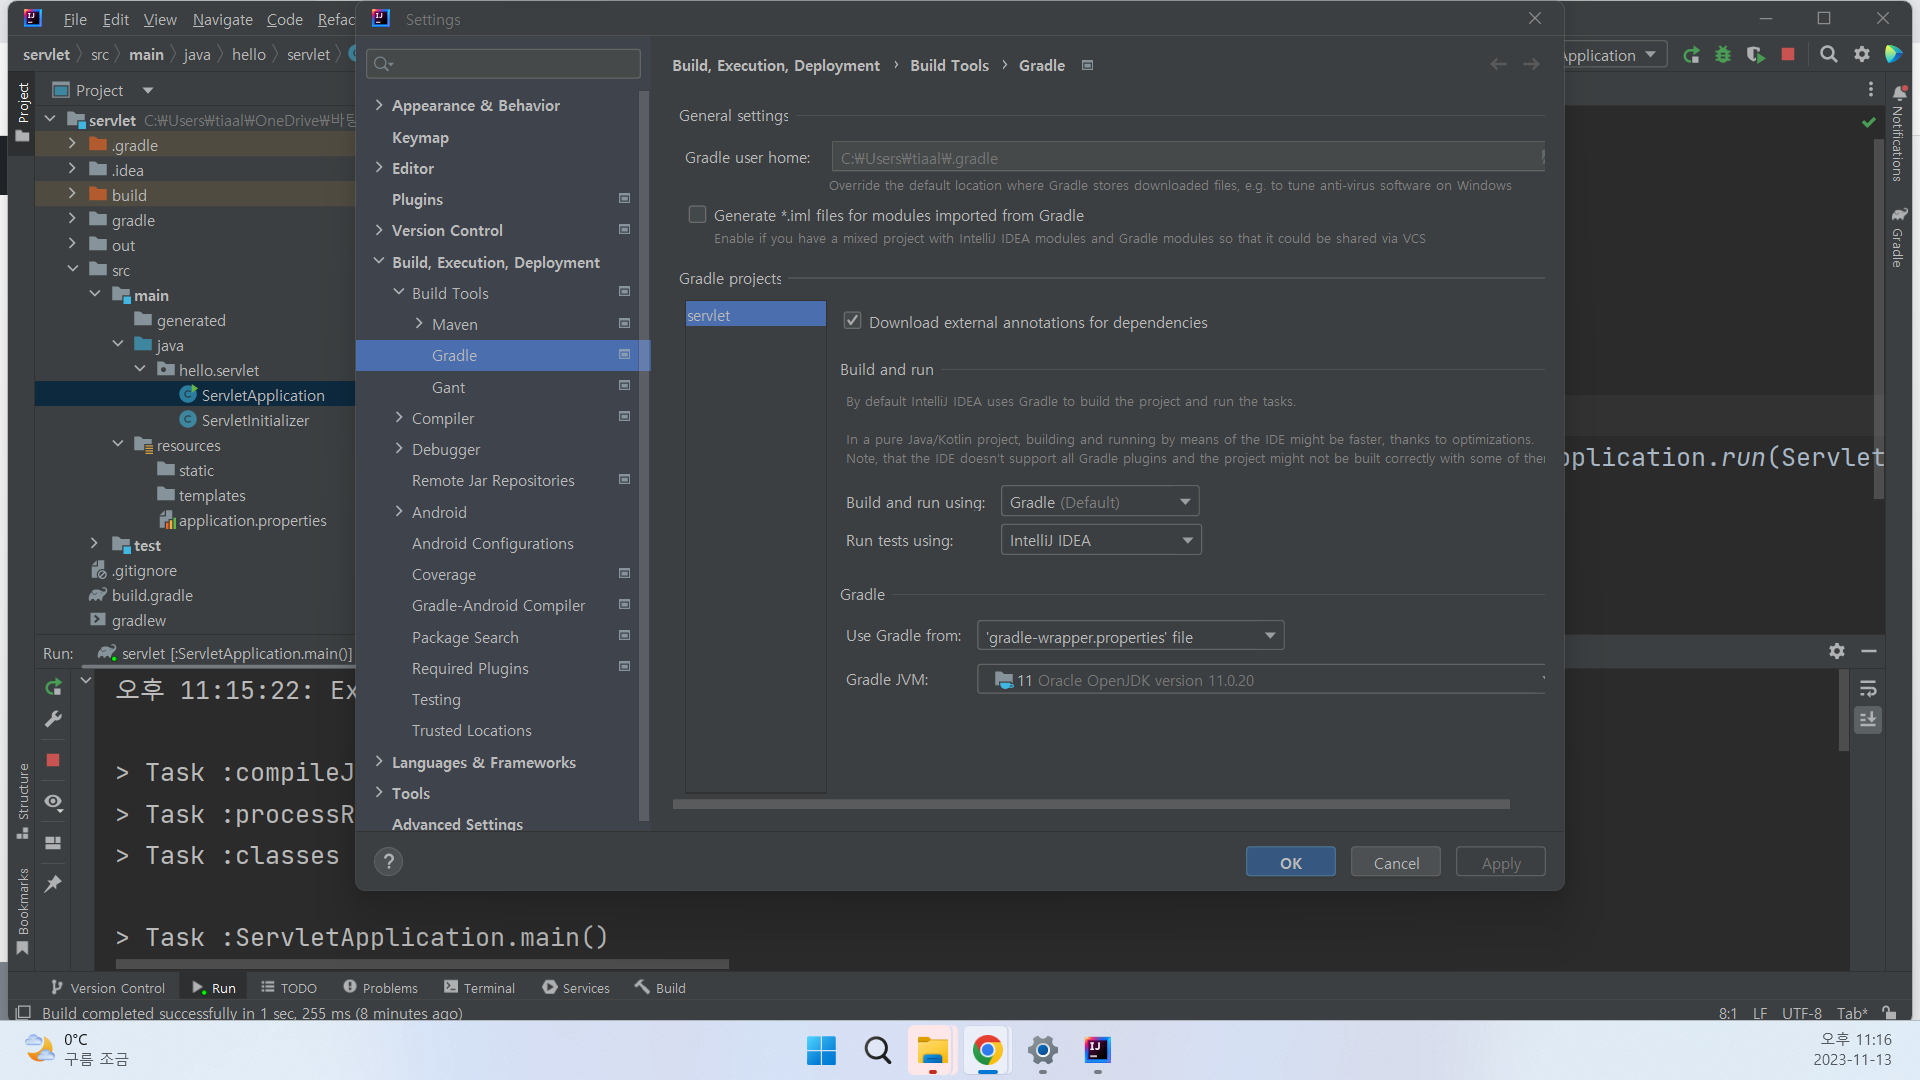Open the Bookmarks tool window
This screenshot has height=1080, width=1920.
(23, 912)
